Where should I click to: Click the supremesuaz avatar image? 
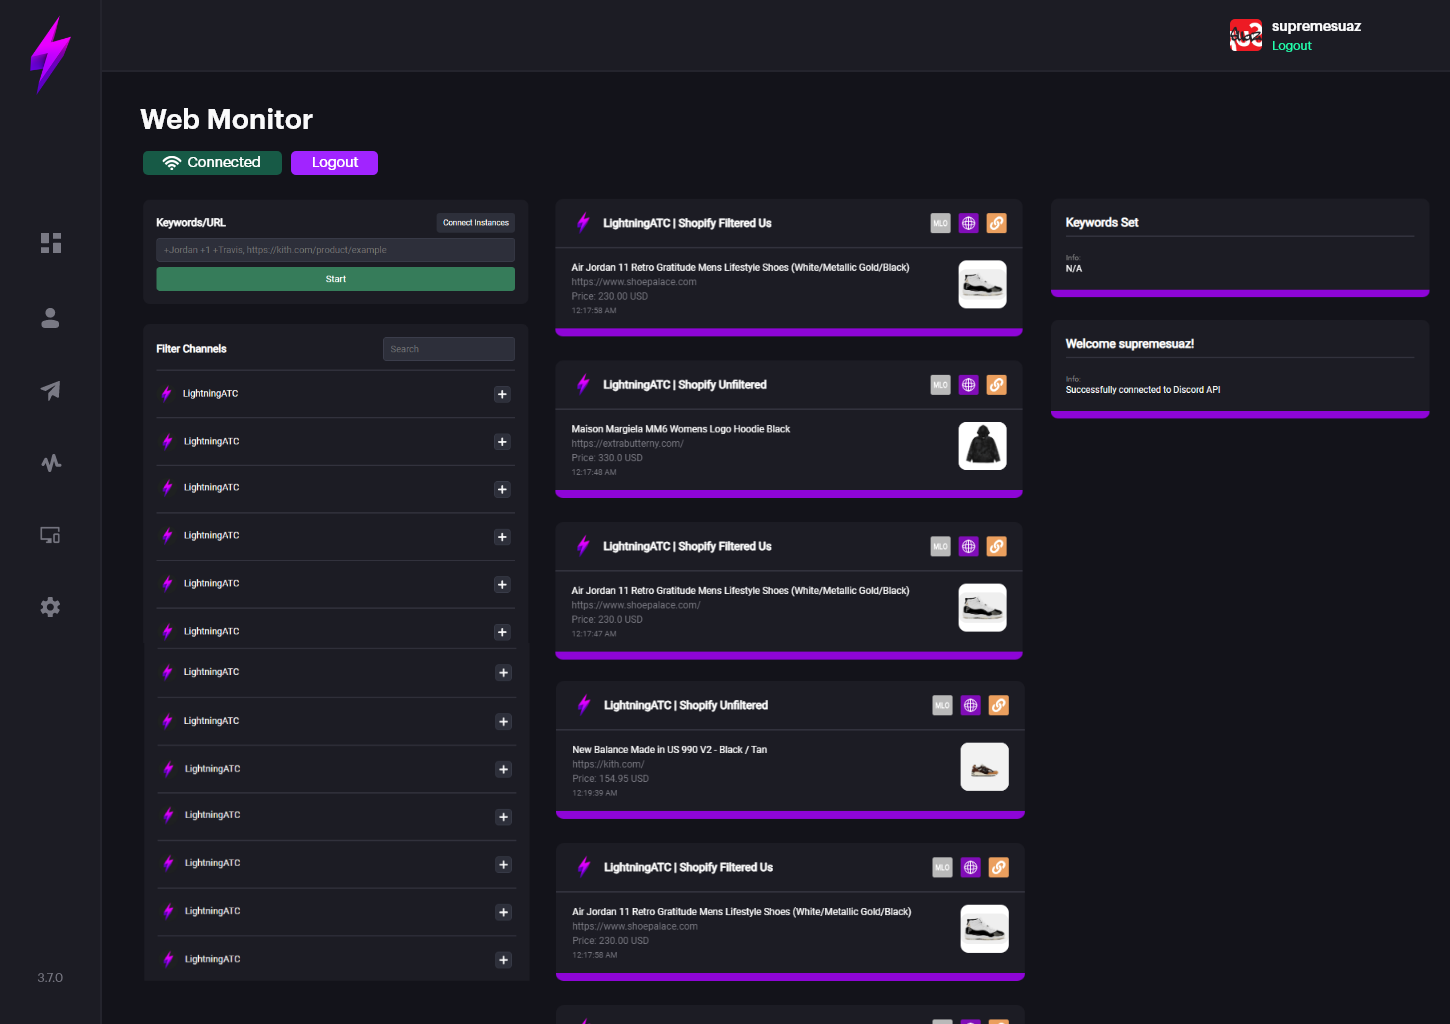pos(1246,35)
